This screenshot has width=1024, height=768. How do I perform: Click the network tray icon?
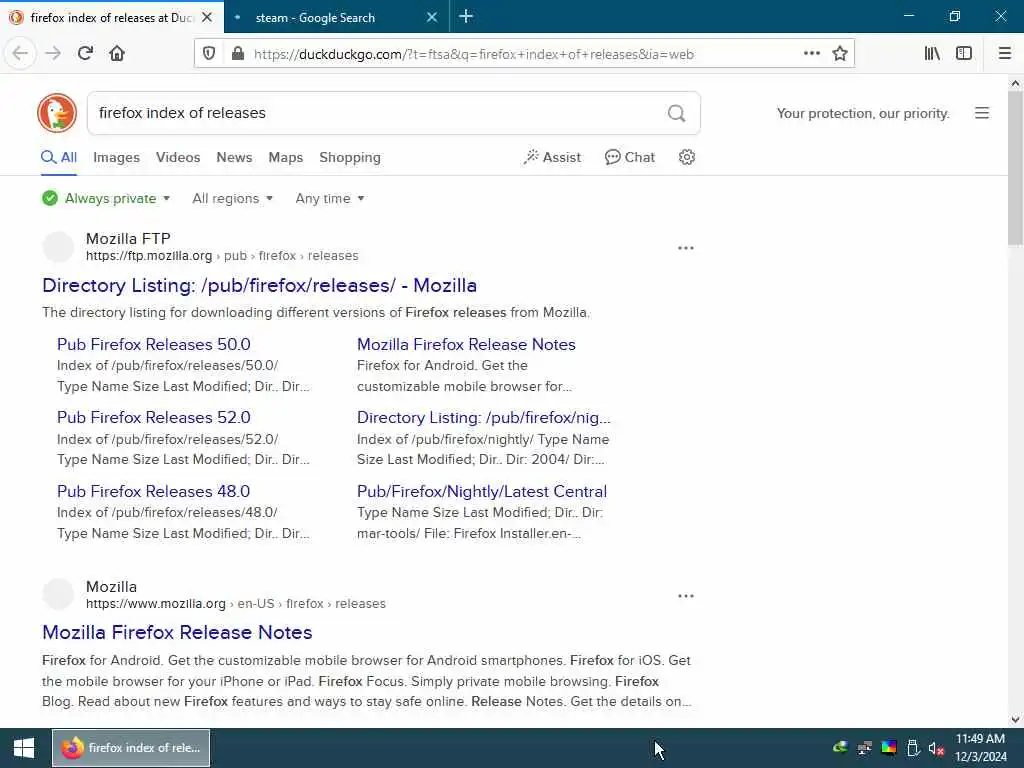click(x=865, y=748)
